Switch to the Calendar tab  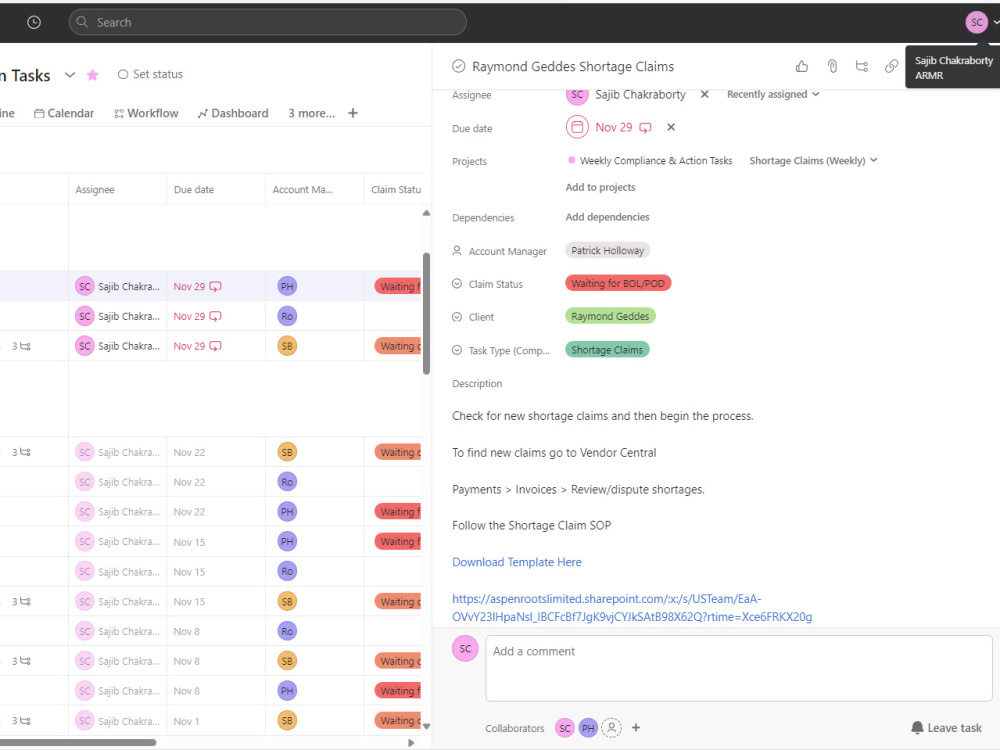coord(64,113)
